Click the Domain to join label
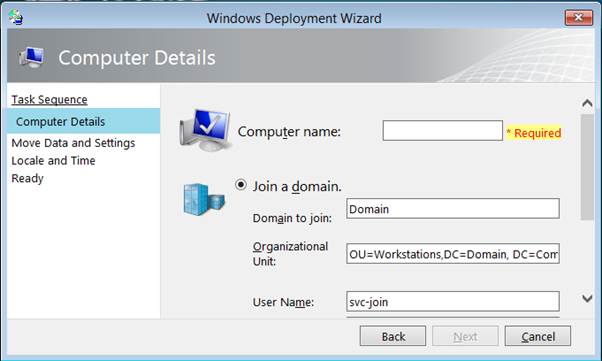This screenshot has width=602, height=361. 292,218
